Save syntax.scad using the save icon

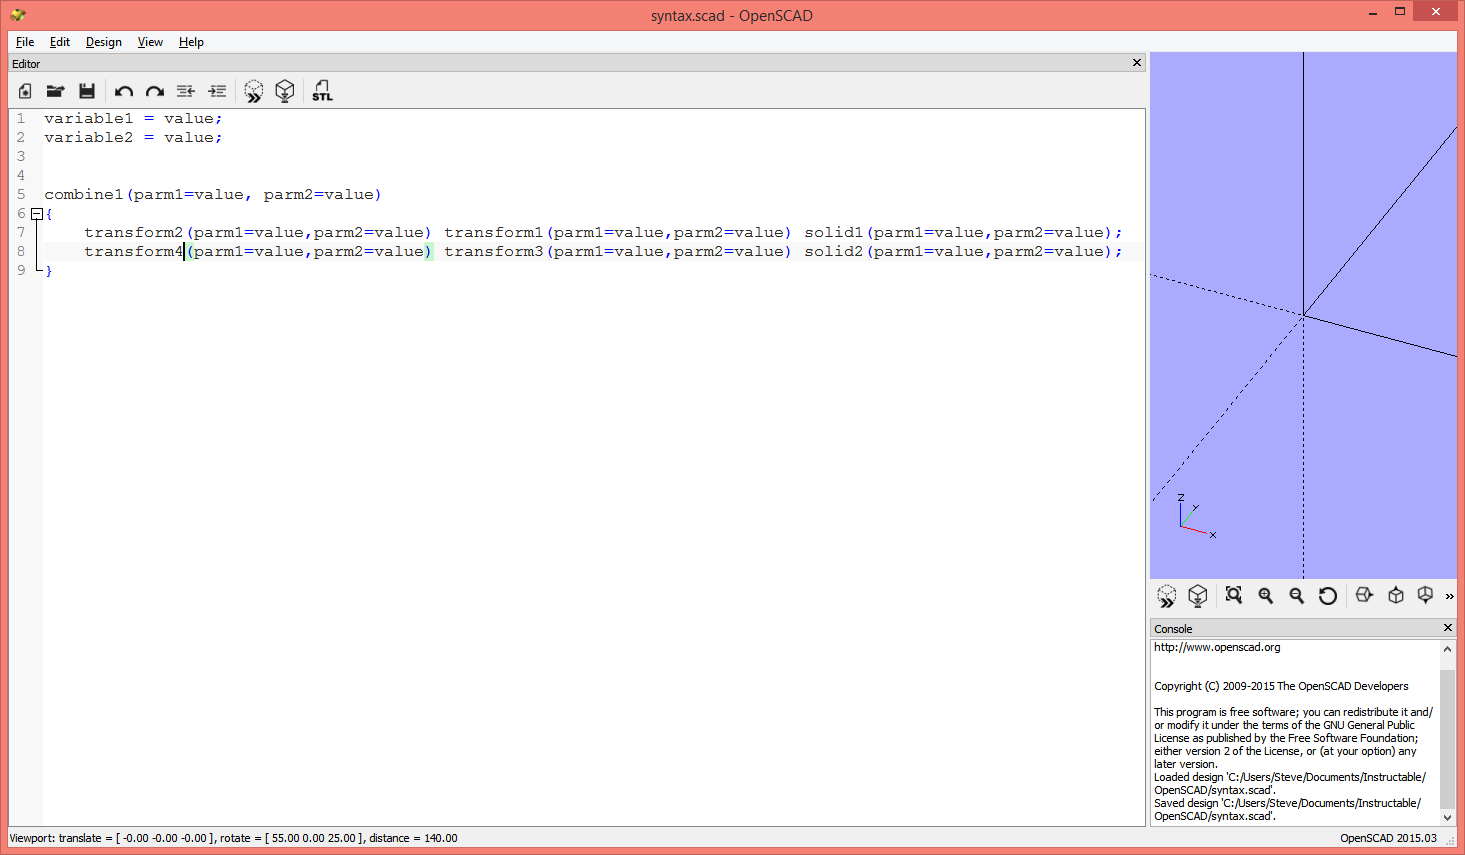point(87,91)
